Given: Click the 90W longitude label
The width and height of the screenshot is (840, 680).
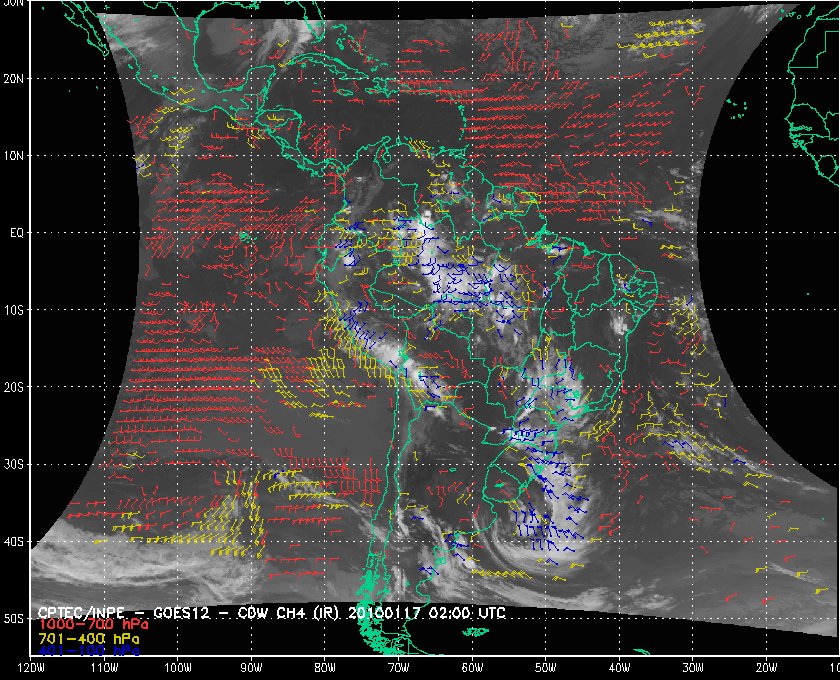Looking at the screenshot, I should coord(251,668).
